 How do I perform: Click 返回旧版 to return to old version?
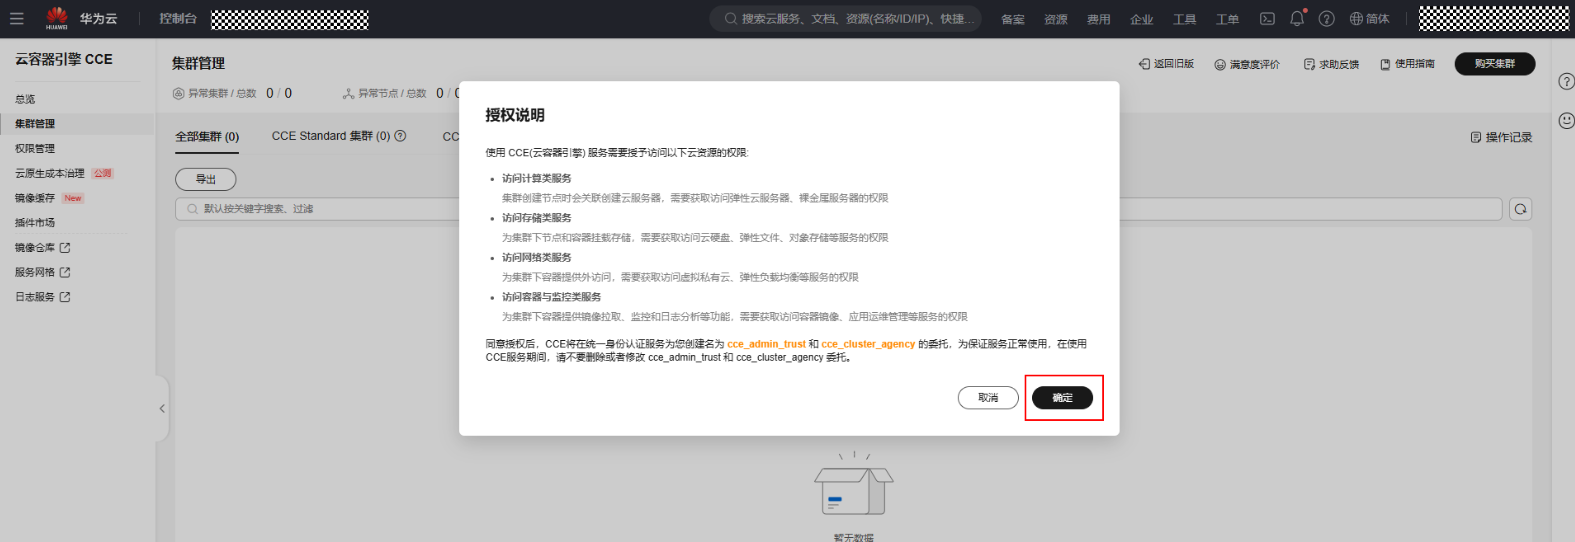[1166, 64]
